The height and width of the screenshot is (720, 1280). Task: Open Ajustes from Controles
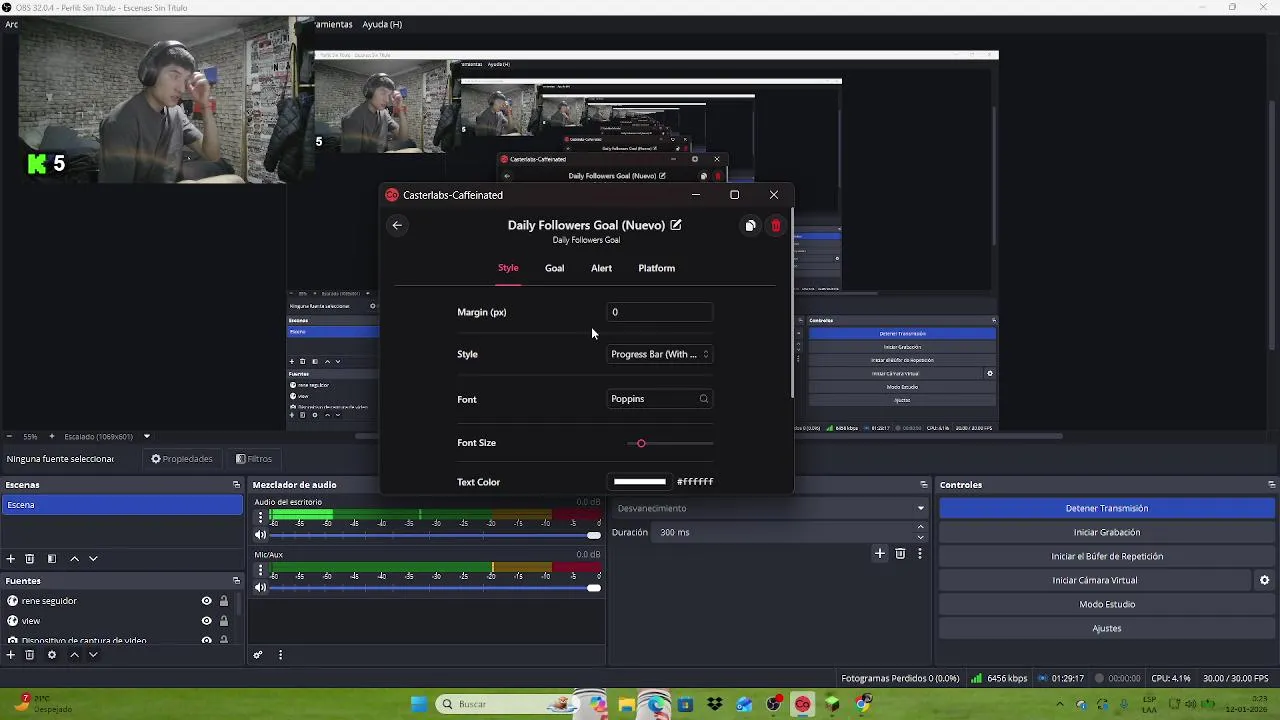click(x=1106, y=628)
